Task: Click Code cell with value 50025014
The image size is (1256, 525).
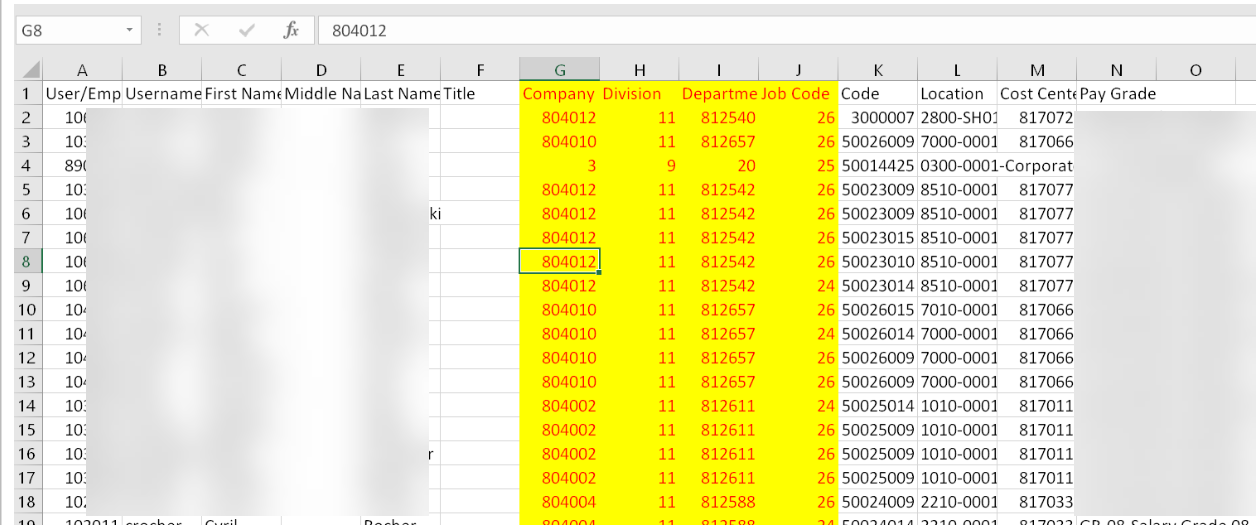Action: click(x=877, y=405)
